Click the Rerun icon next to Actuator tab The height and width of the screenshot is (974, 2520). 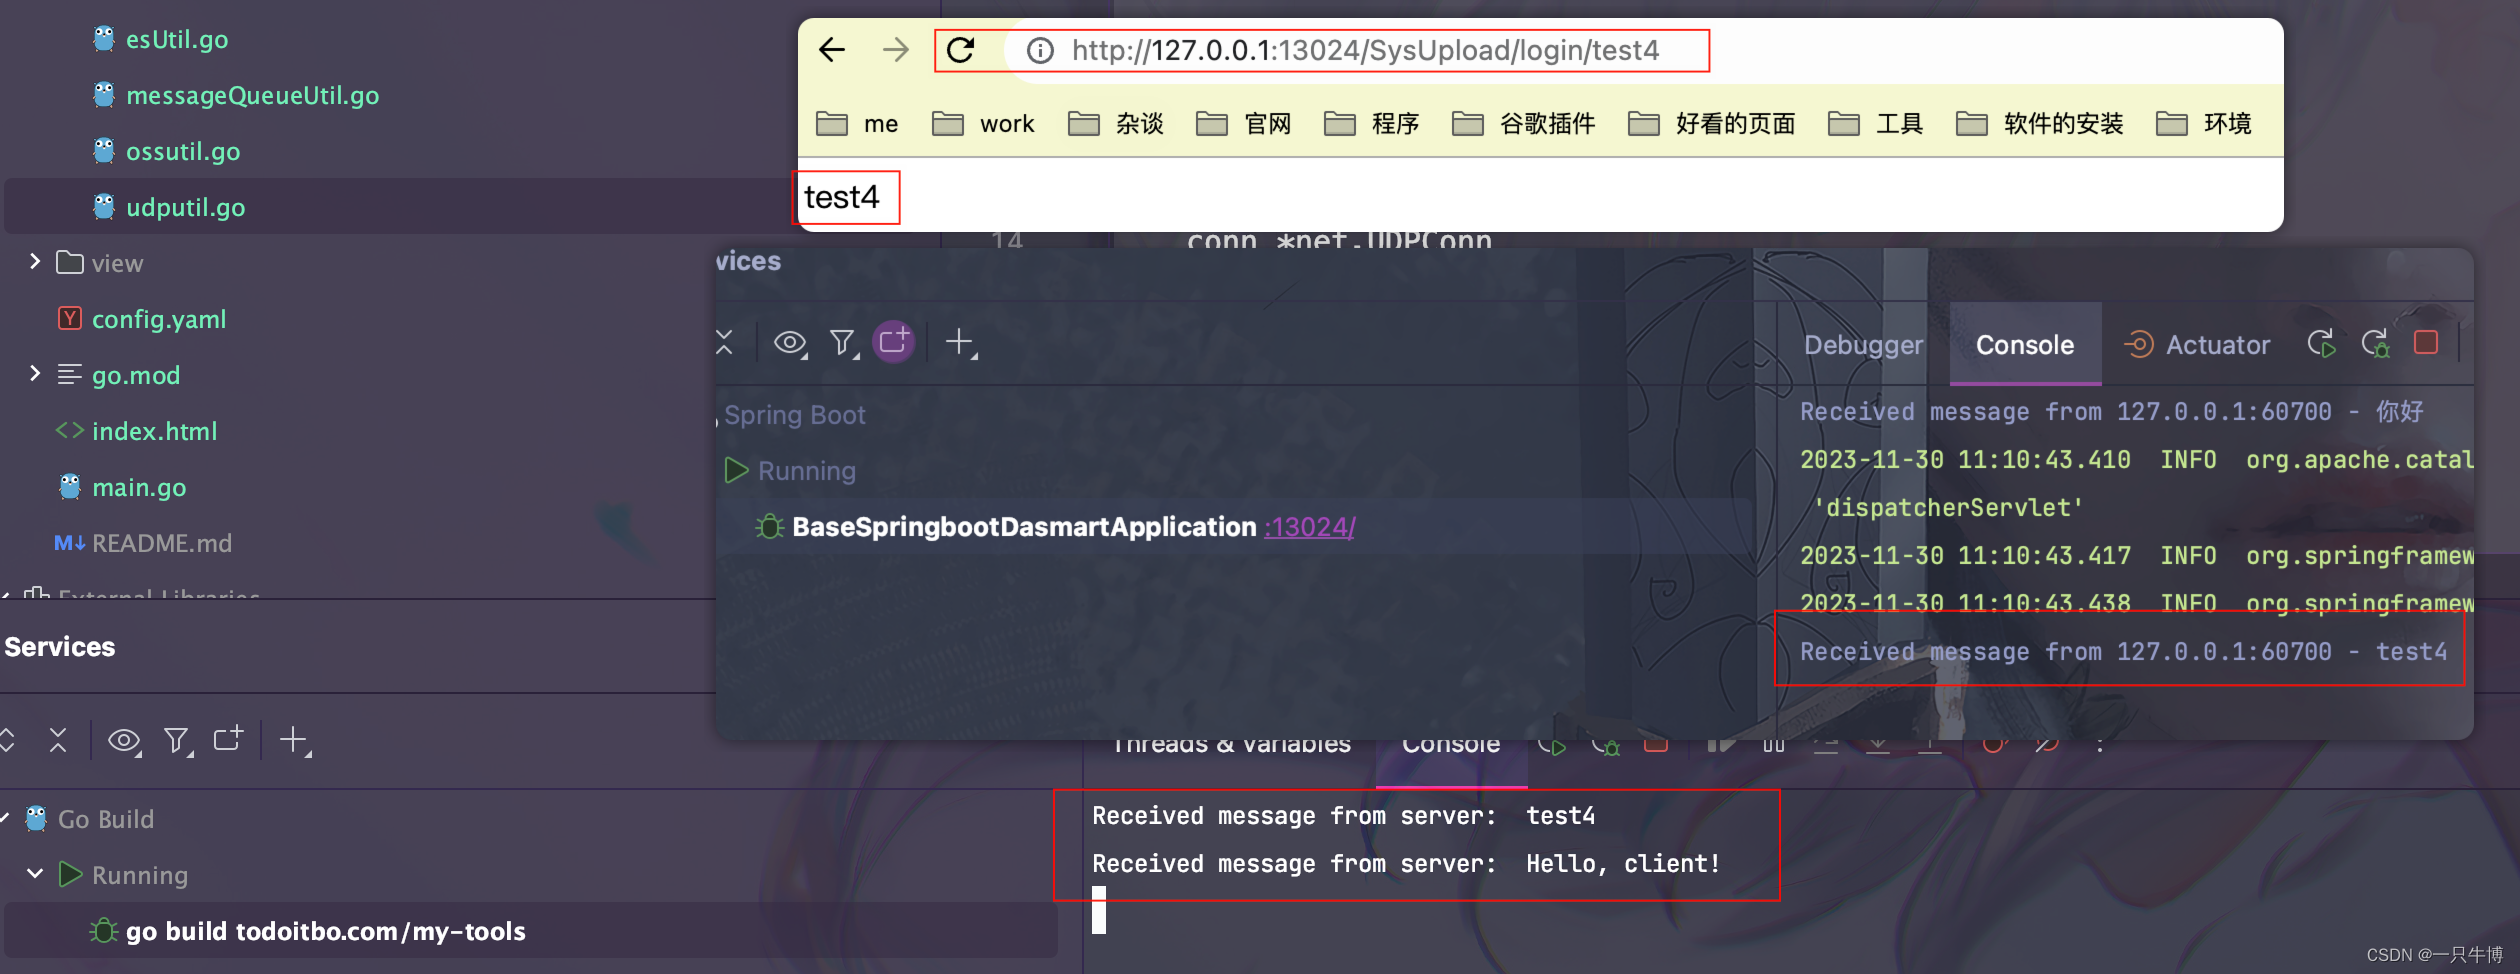click(2321, 344)
